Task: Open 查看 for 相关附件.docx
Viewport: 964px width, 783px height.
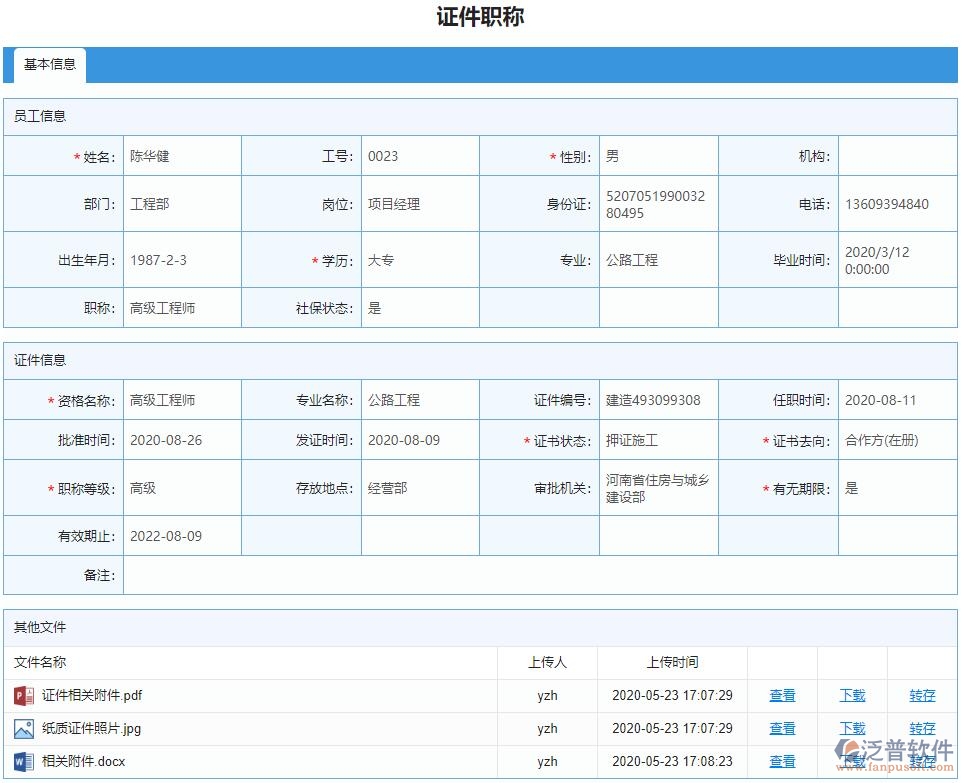Action: [782, 761]
